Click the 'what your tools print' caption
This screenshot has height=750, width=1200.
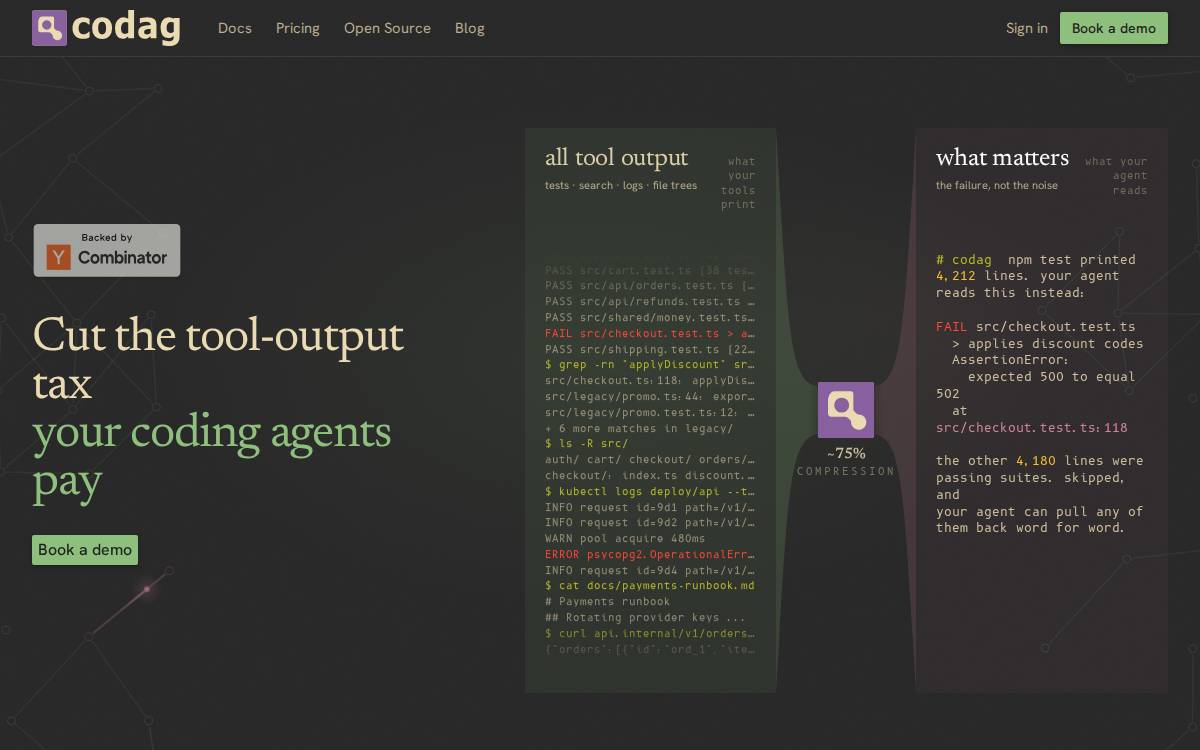[x=739, y=183]
